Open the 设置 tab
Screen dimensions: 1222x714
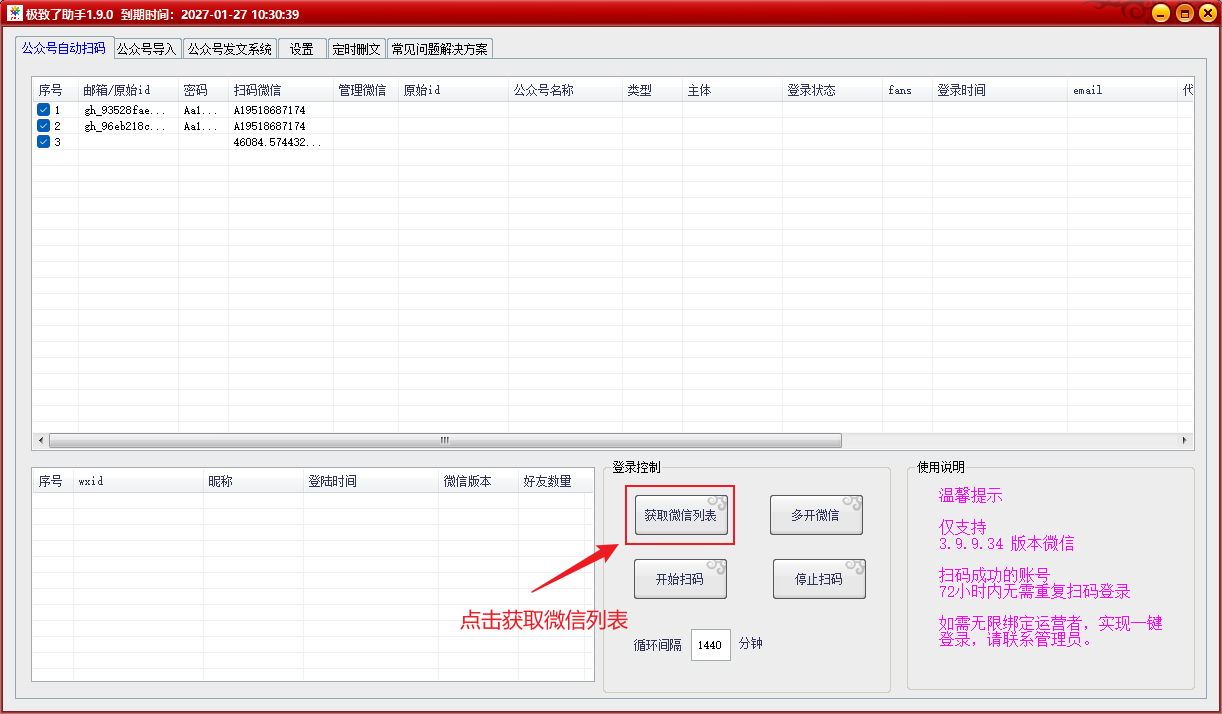coord(302,49)
